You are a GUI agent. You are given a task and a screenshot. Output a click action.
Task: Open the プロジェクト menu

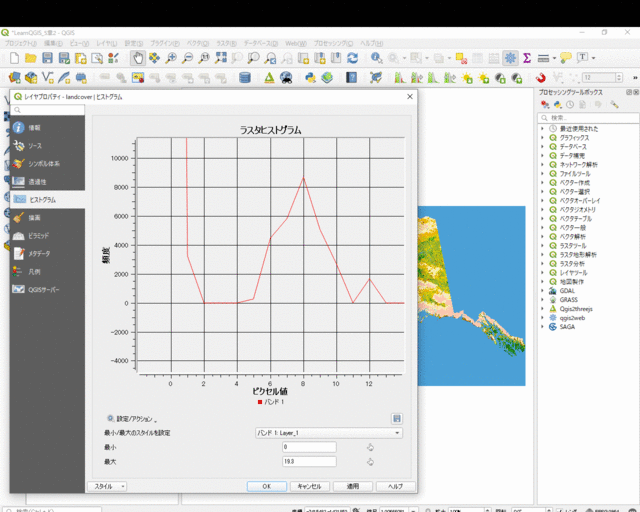[20, 43]
